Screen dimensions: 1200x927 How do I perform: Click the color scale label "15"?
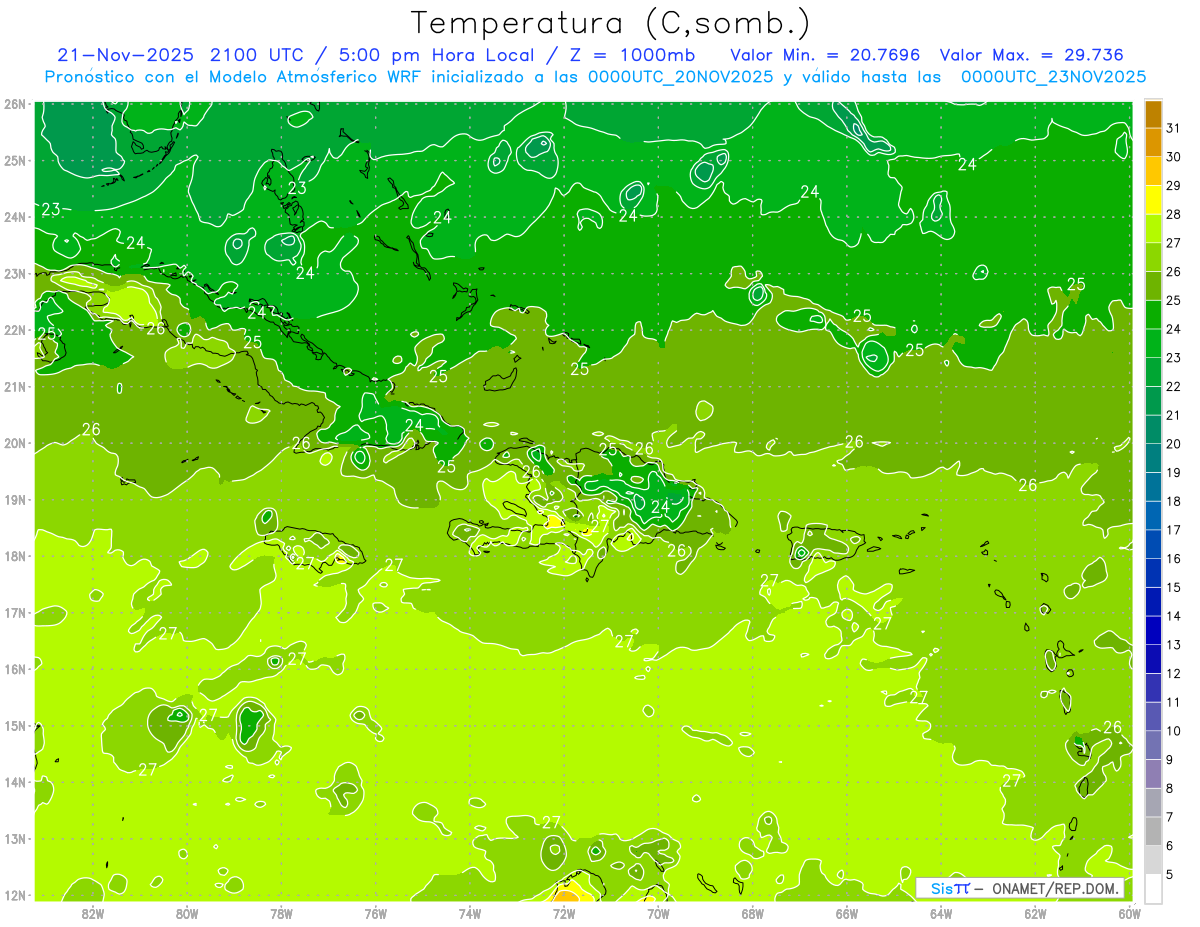[1173, 587]
